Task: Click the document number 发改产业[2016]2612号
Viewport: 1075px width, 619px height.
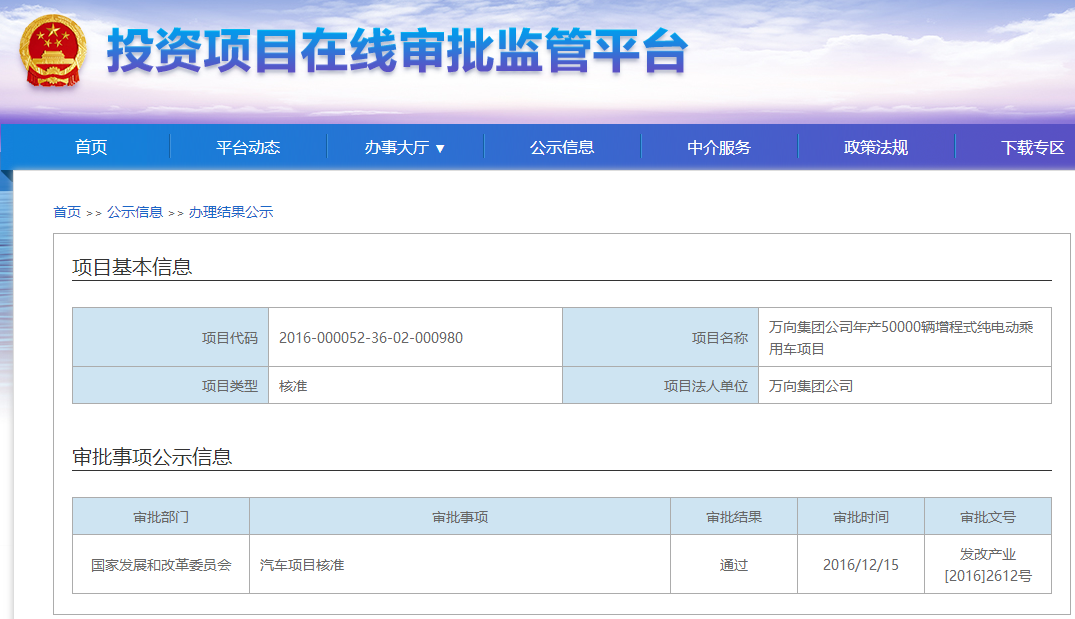Action: point(988,563)
